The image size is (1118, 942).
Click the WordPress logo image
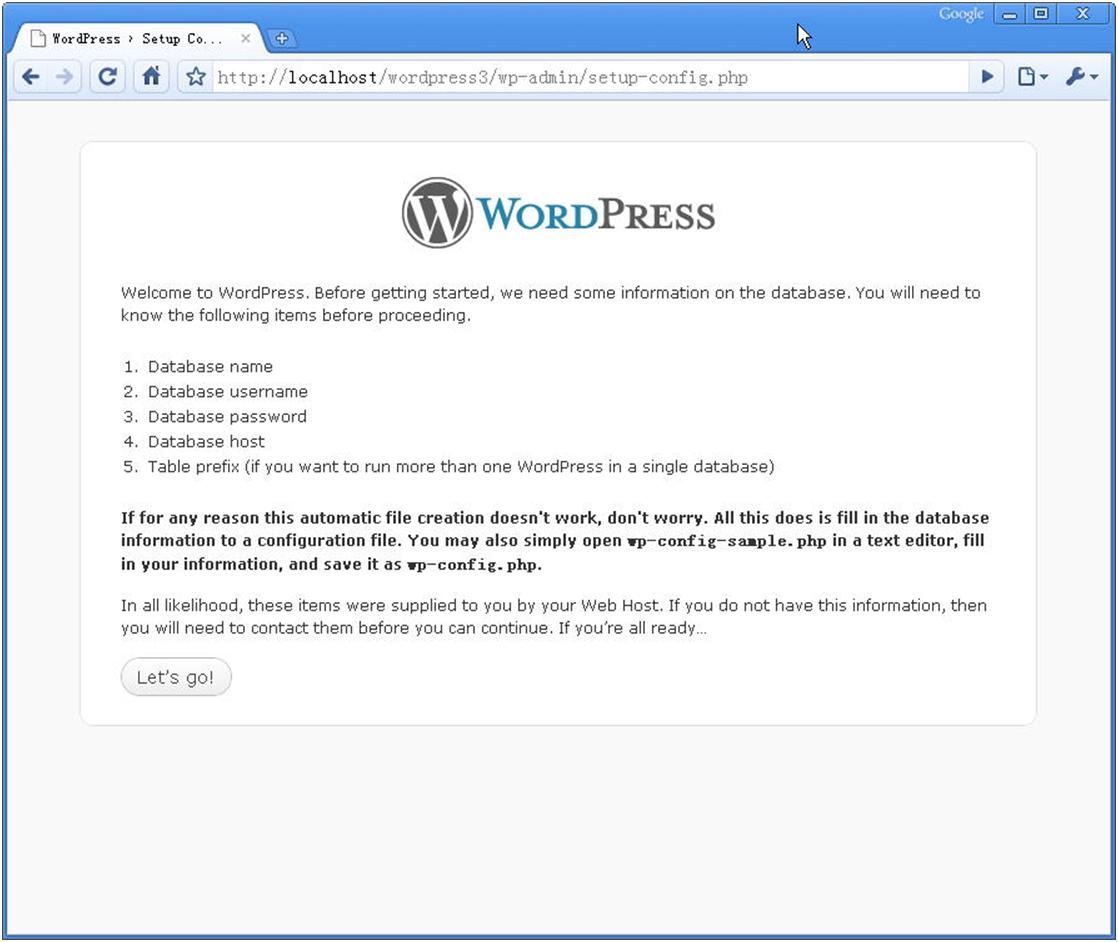coord(558,213)
